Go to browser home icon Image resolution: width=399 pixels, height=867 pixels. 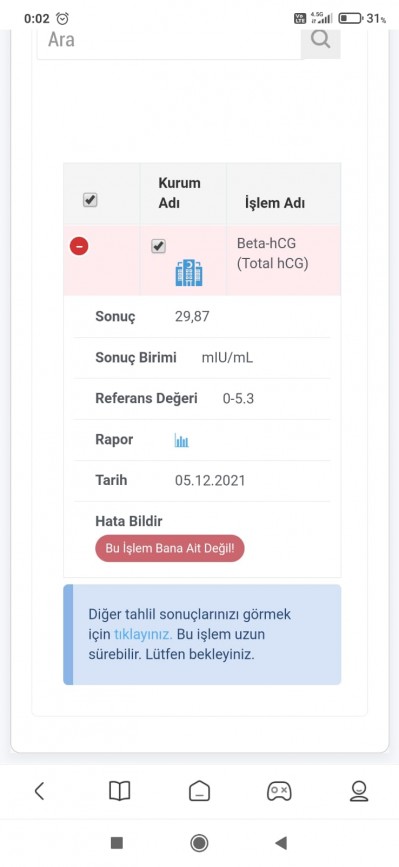pos(200,791)
